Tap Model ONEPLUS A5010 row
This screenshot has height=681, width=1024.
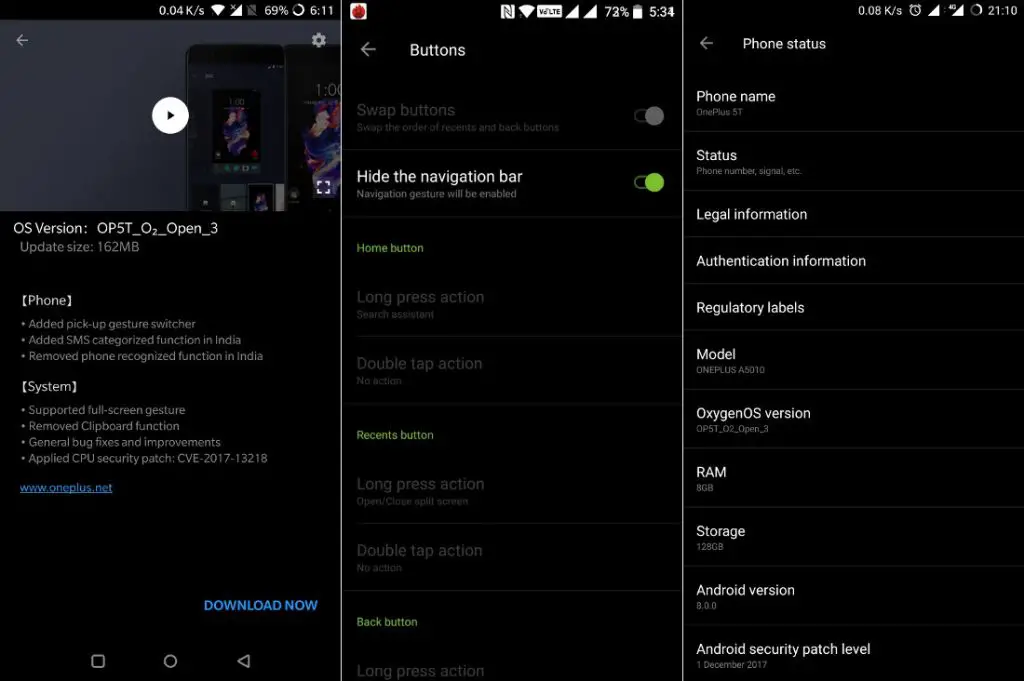tap(854, 360)
